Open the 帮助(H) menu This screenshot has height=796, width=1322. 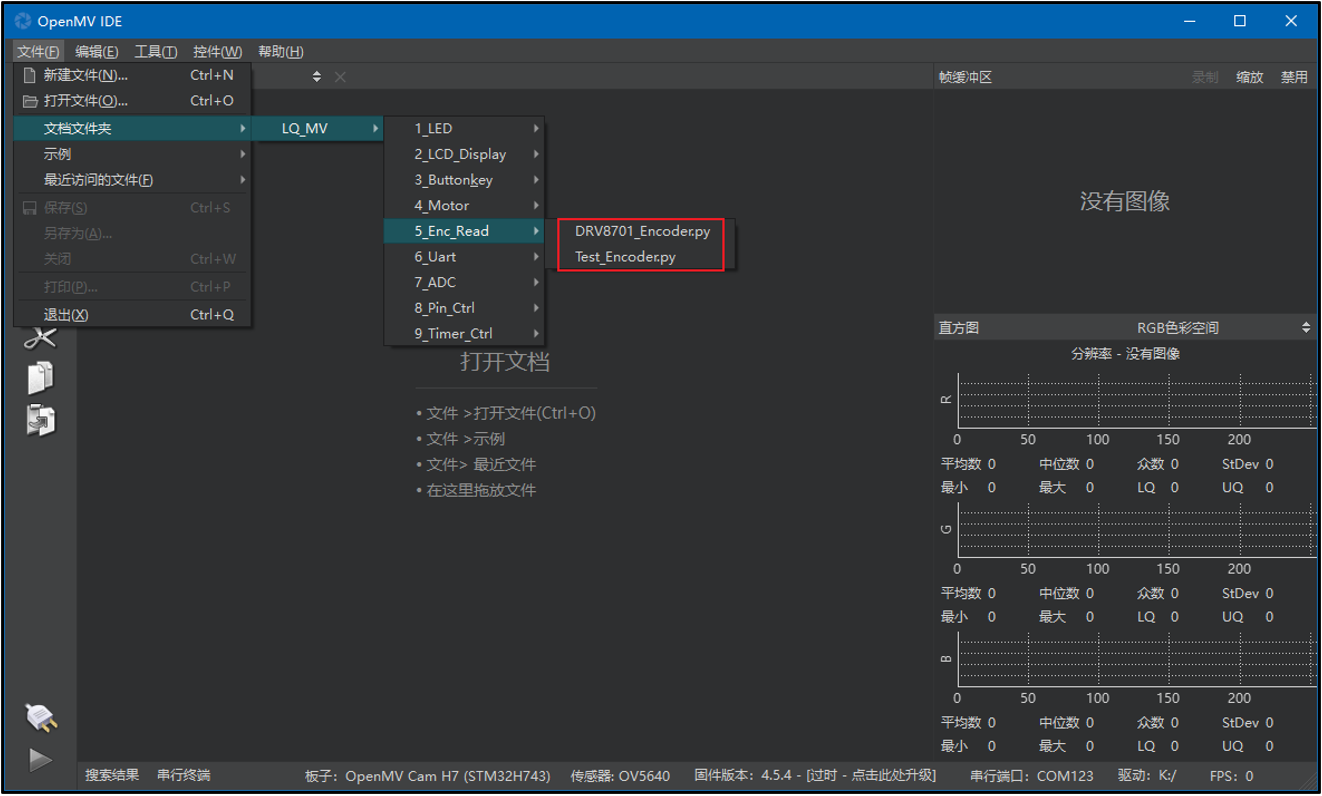pos(281,52)
